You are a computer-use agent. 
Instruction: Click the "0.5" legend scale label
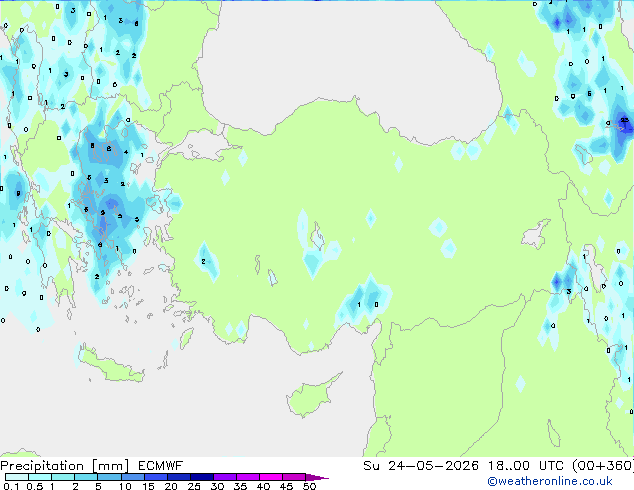click(x=34, y=486)
